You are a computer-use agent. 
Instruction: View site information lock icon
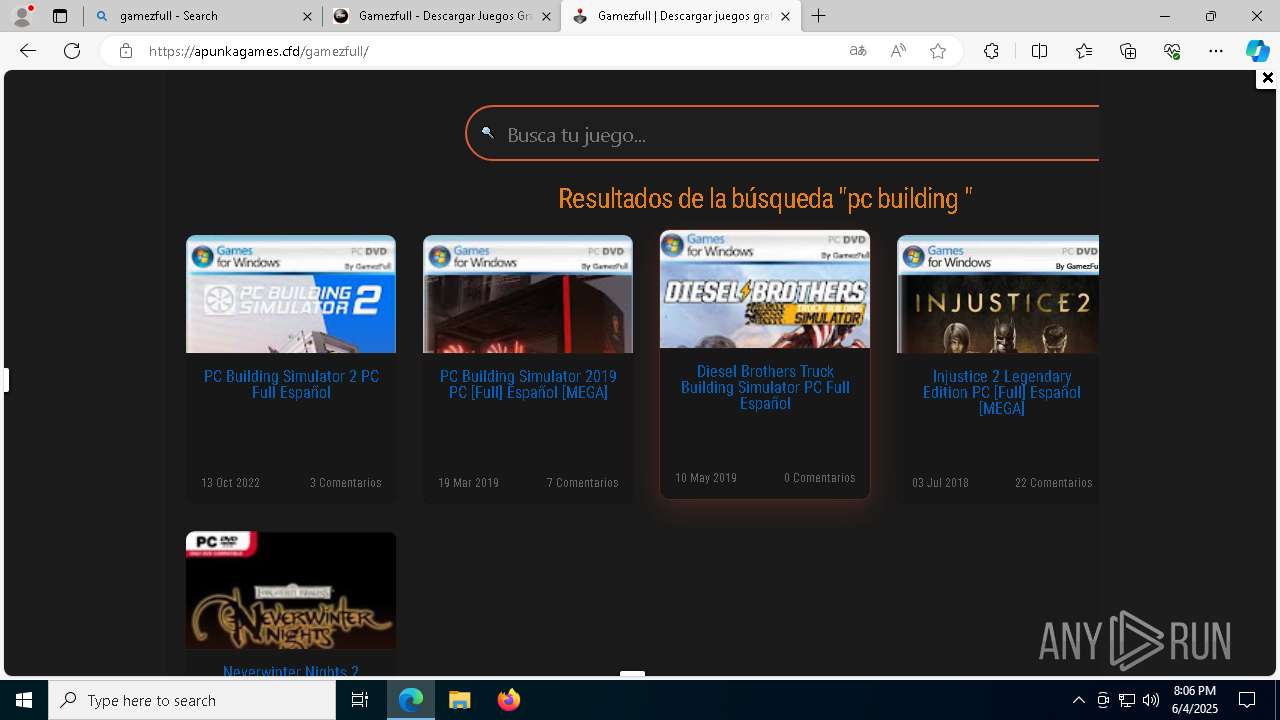tap(125, 51)
